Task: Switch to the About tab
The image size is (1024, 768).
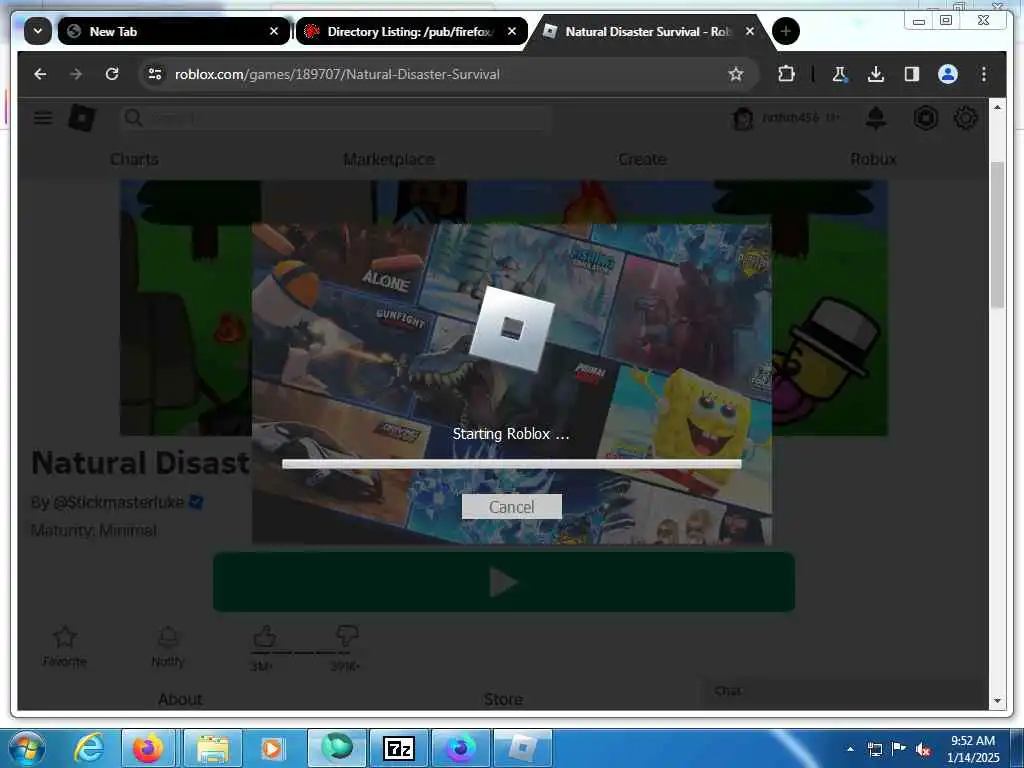Action: [180, 699]
